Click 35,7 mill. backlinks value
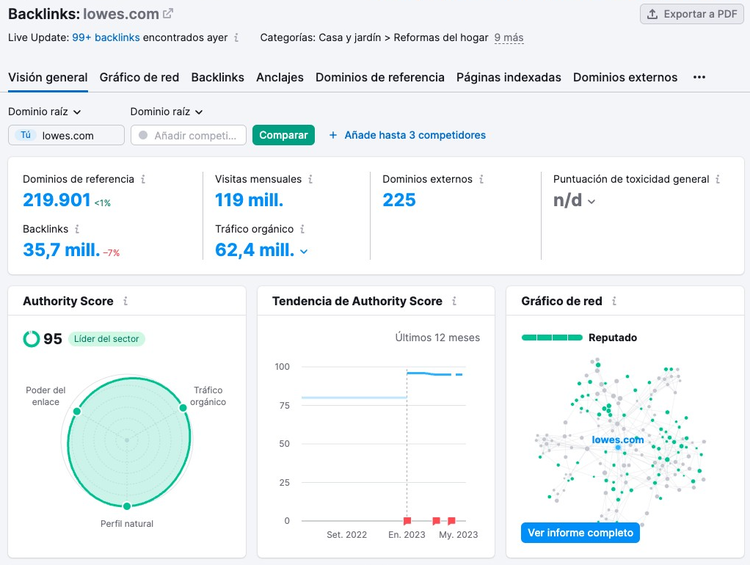Screen dimensions: 750x565 pos(61,250)
